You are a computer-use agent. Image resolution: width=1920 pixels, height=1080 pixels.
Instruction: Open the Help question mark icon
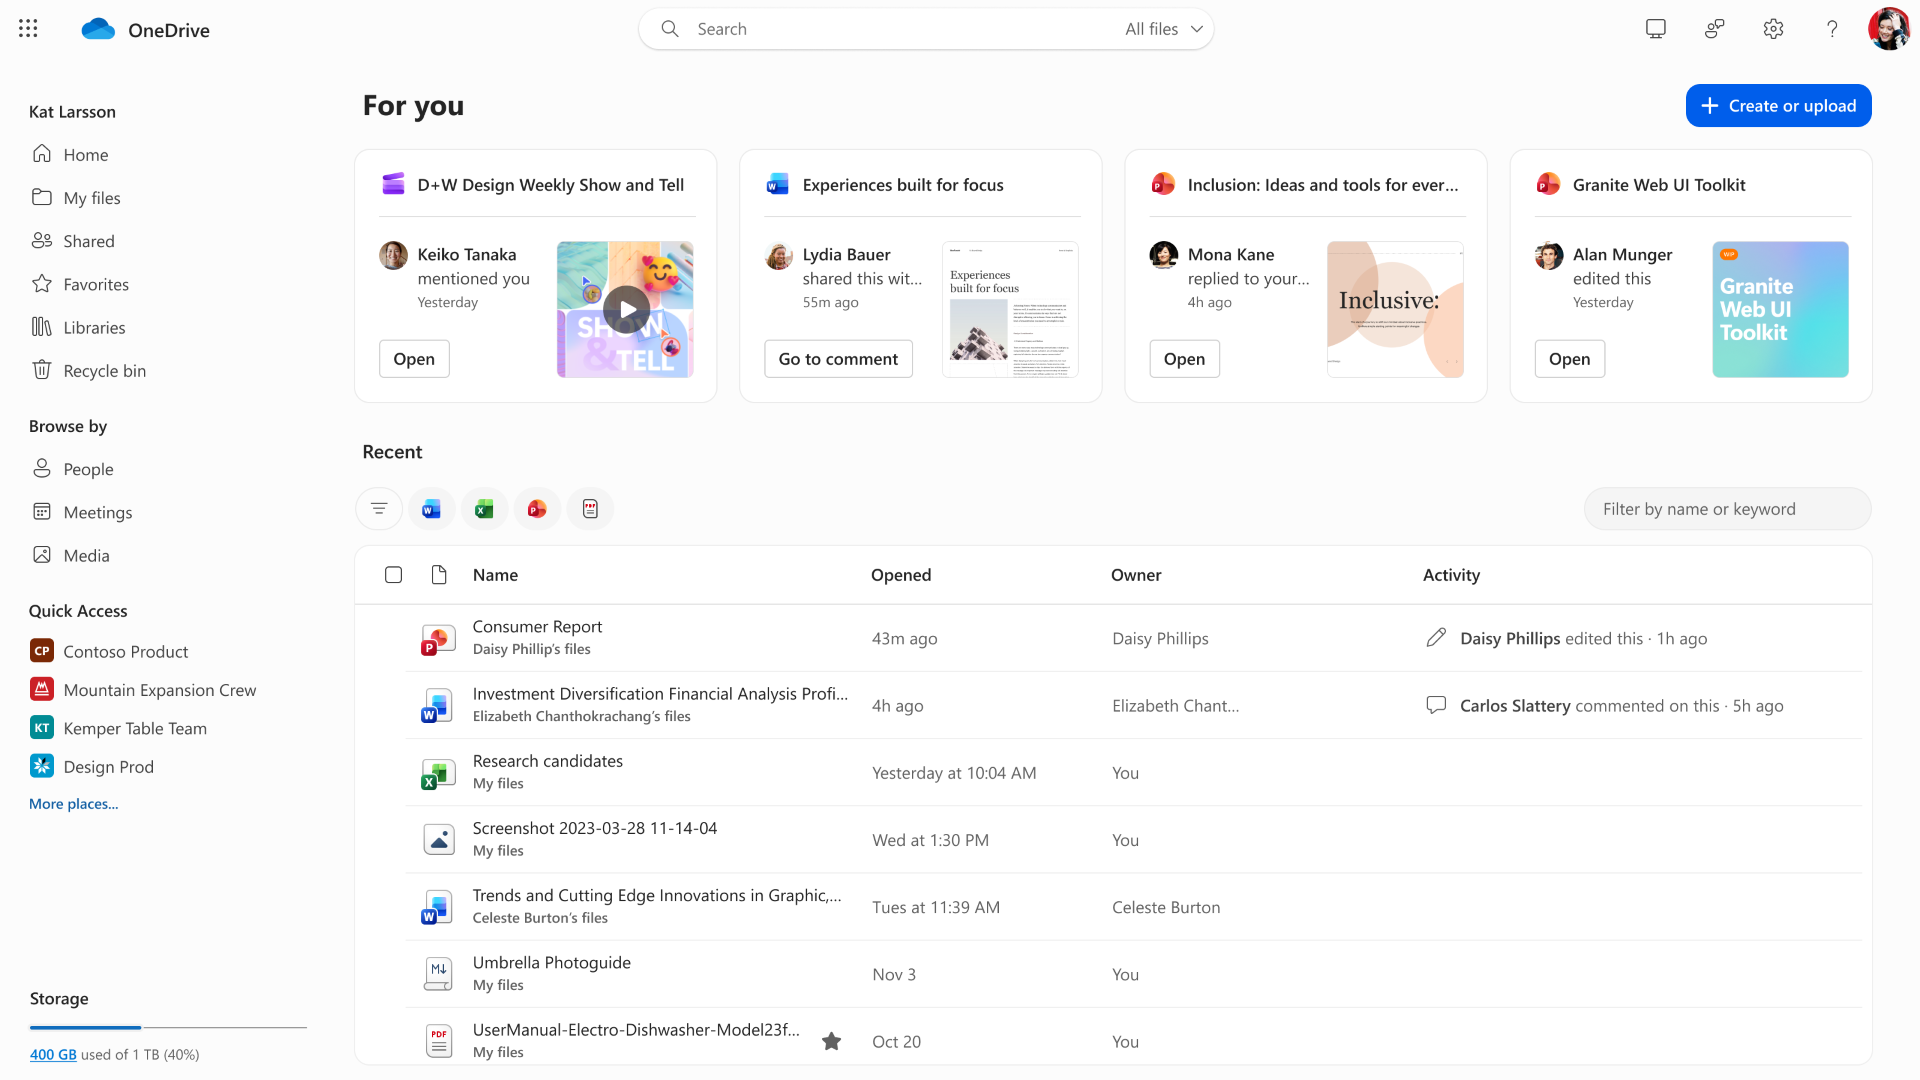pyautogui.click(x=1832, y=29)
